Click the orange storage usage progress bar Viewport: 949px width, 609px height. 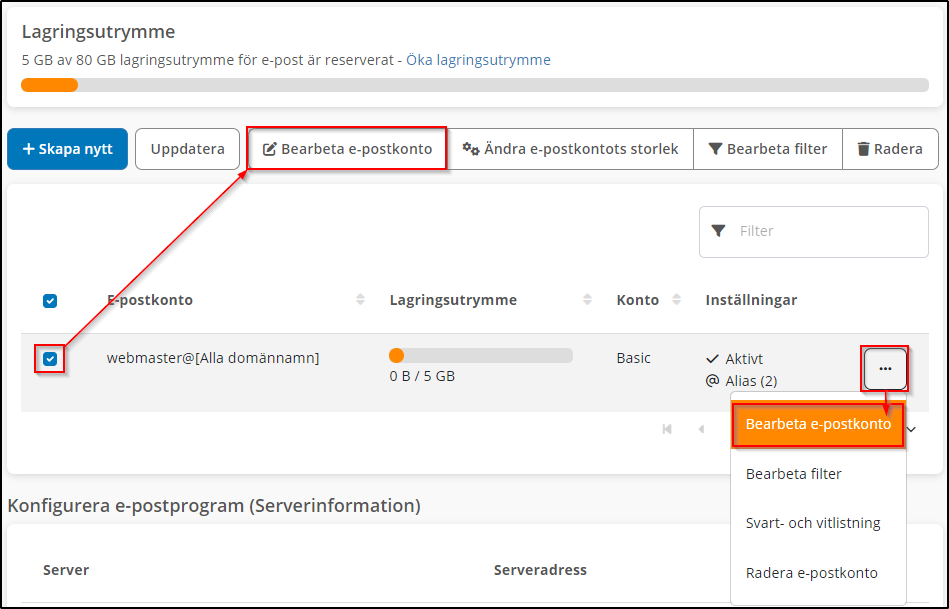(48, 85)
